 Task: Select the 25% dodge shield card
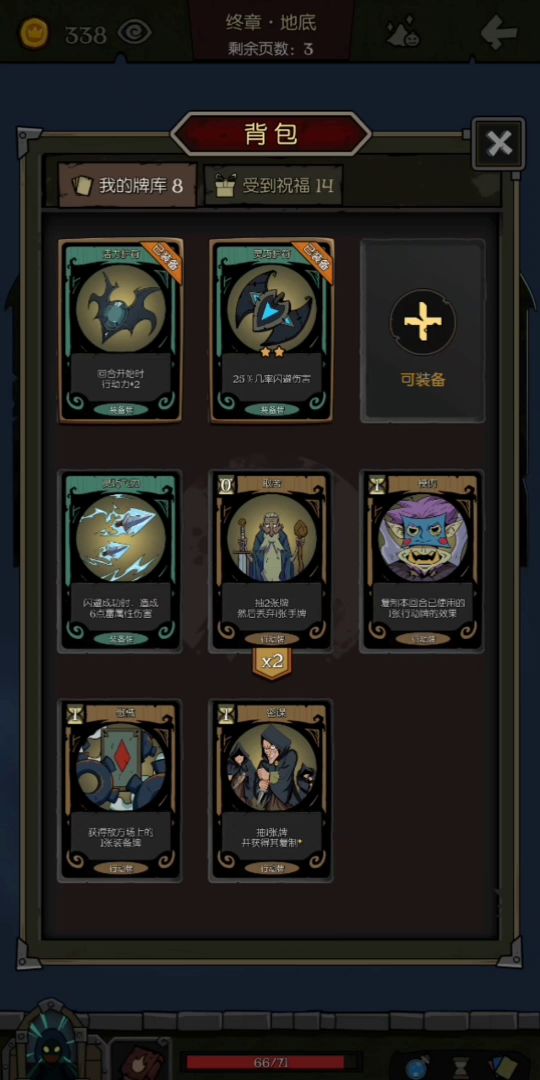[272, 330]
